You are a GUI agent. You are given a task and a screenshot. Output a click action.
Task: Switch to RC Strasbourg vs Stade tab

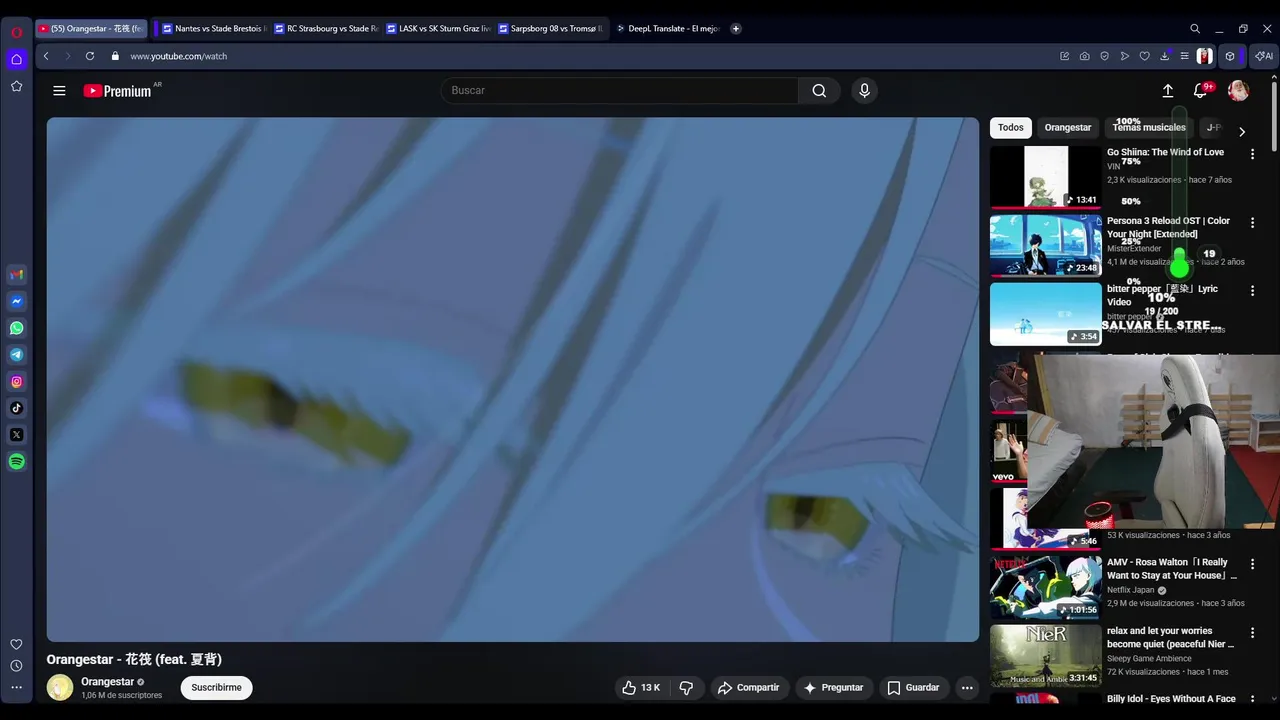pyautogui.click(x=323, y=29)
